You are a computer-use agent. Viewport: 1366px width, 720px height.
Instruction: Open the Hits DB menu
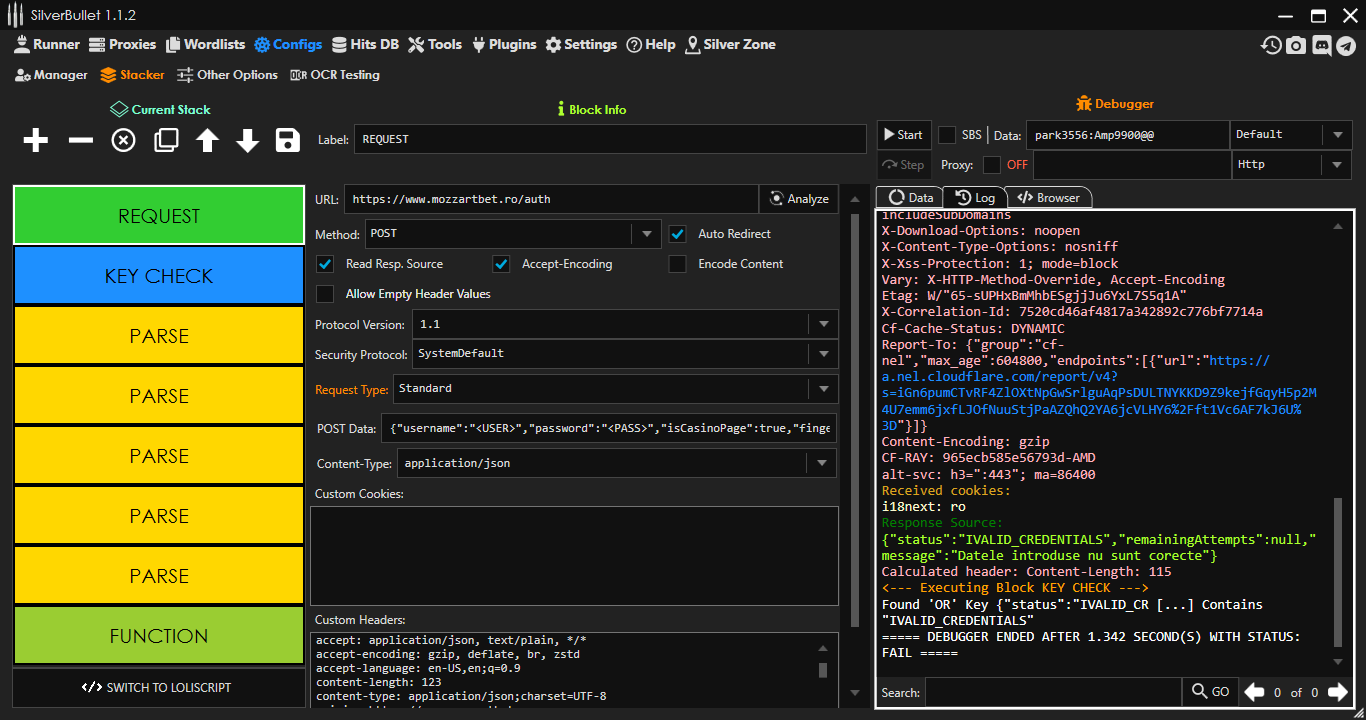(x=366, y=45)
